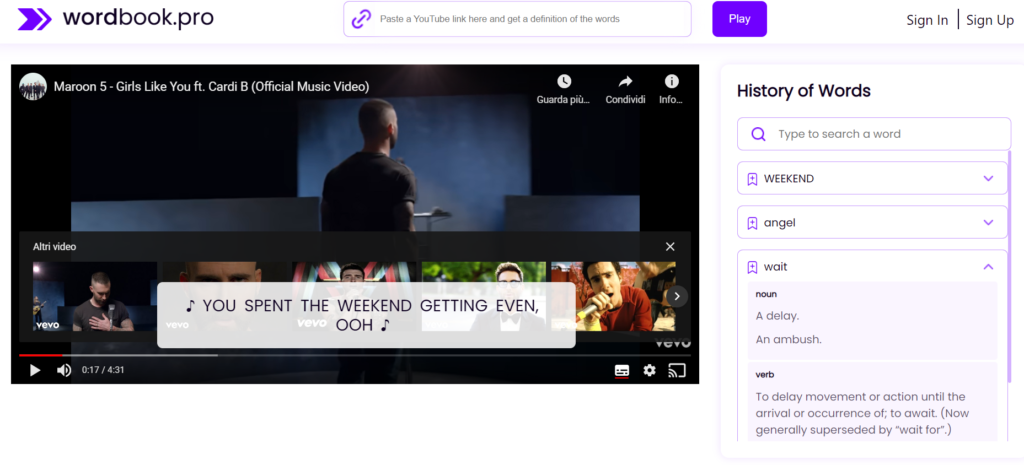Bookmark the angel word entry

(752, 223)
